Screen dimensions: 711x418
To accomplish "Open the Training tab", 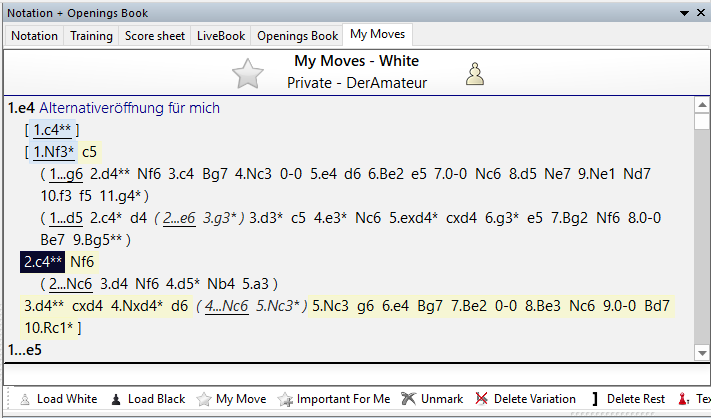I will (x=91, y=36).
